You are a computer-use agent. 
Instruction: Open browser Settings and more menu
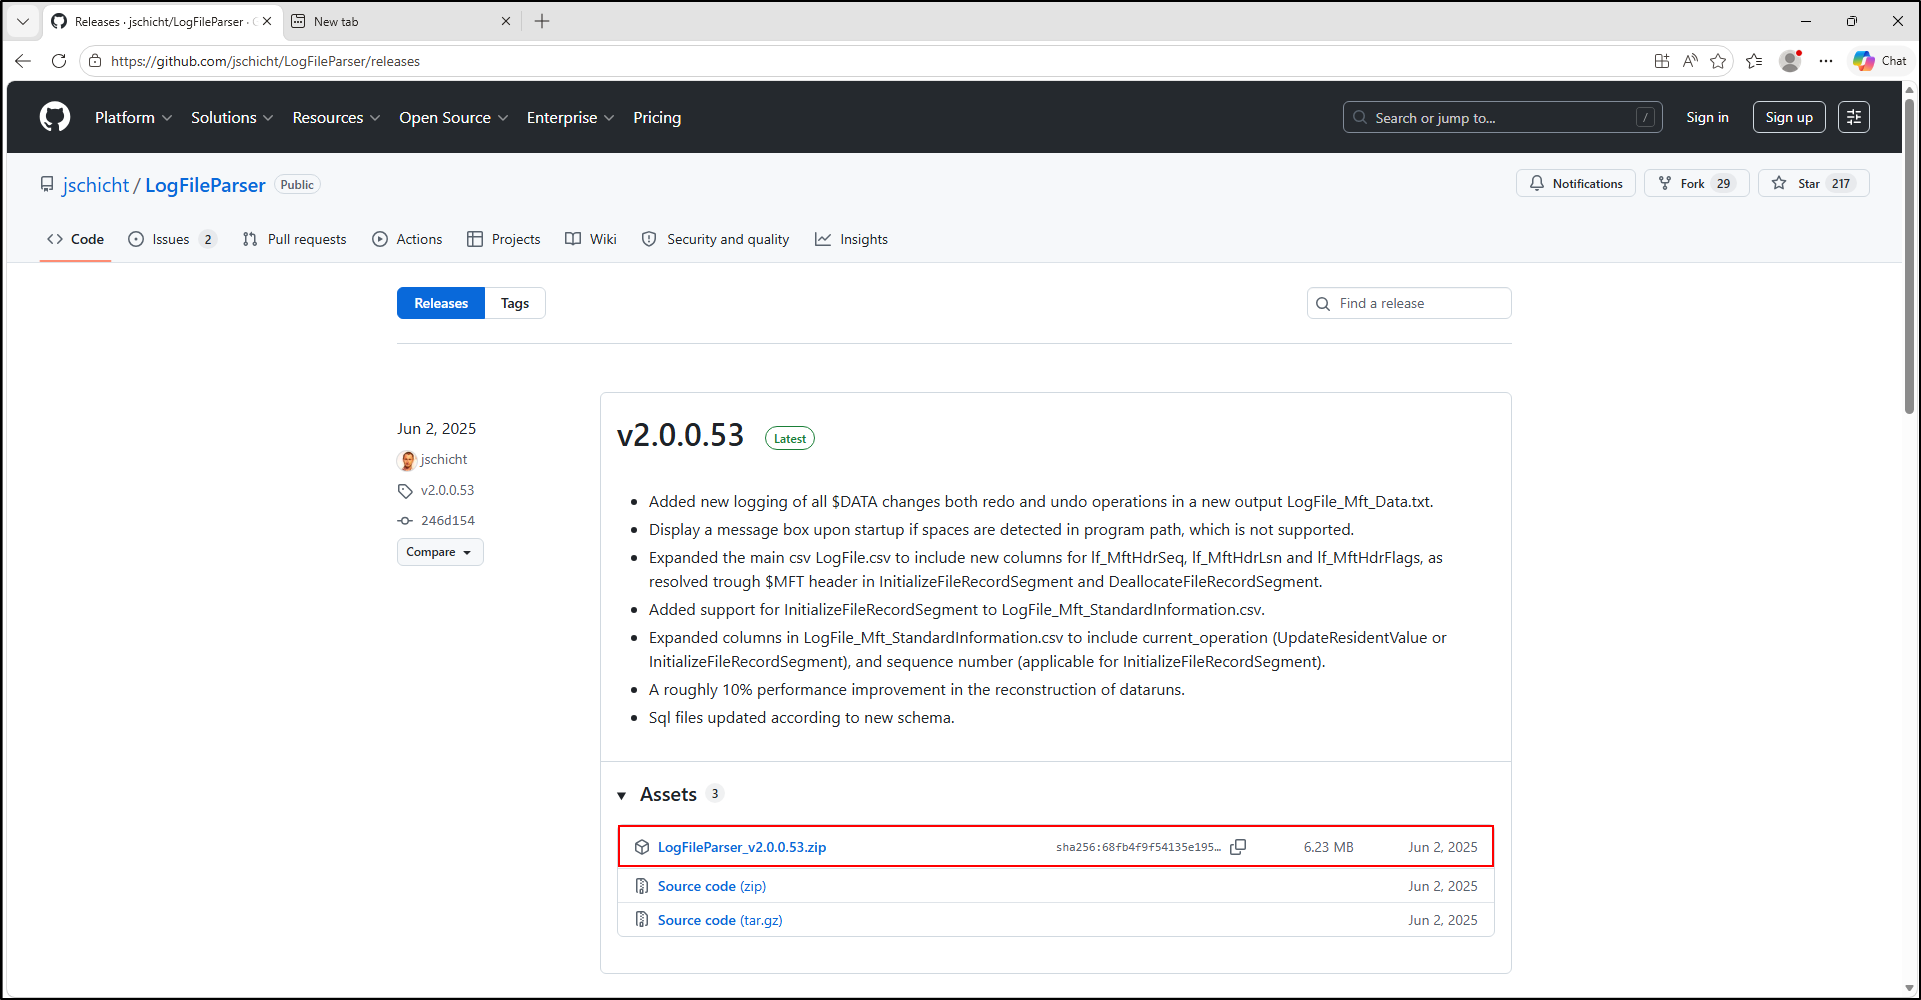coord(1826,61)
